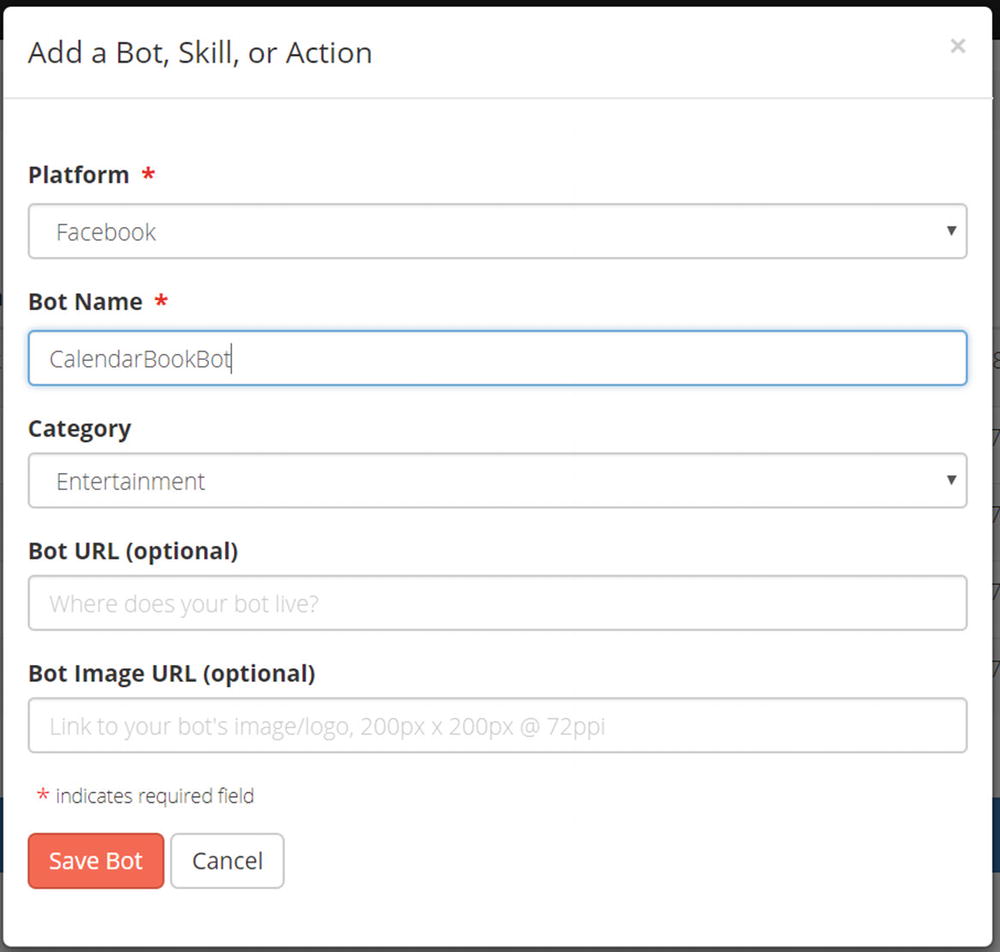Click the dialog title Add a Bot, Skill, or Action
Viewport: 1000px width, 952px height.
(200, 53)
